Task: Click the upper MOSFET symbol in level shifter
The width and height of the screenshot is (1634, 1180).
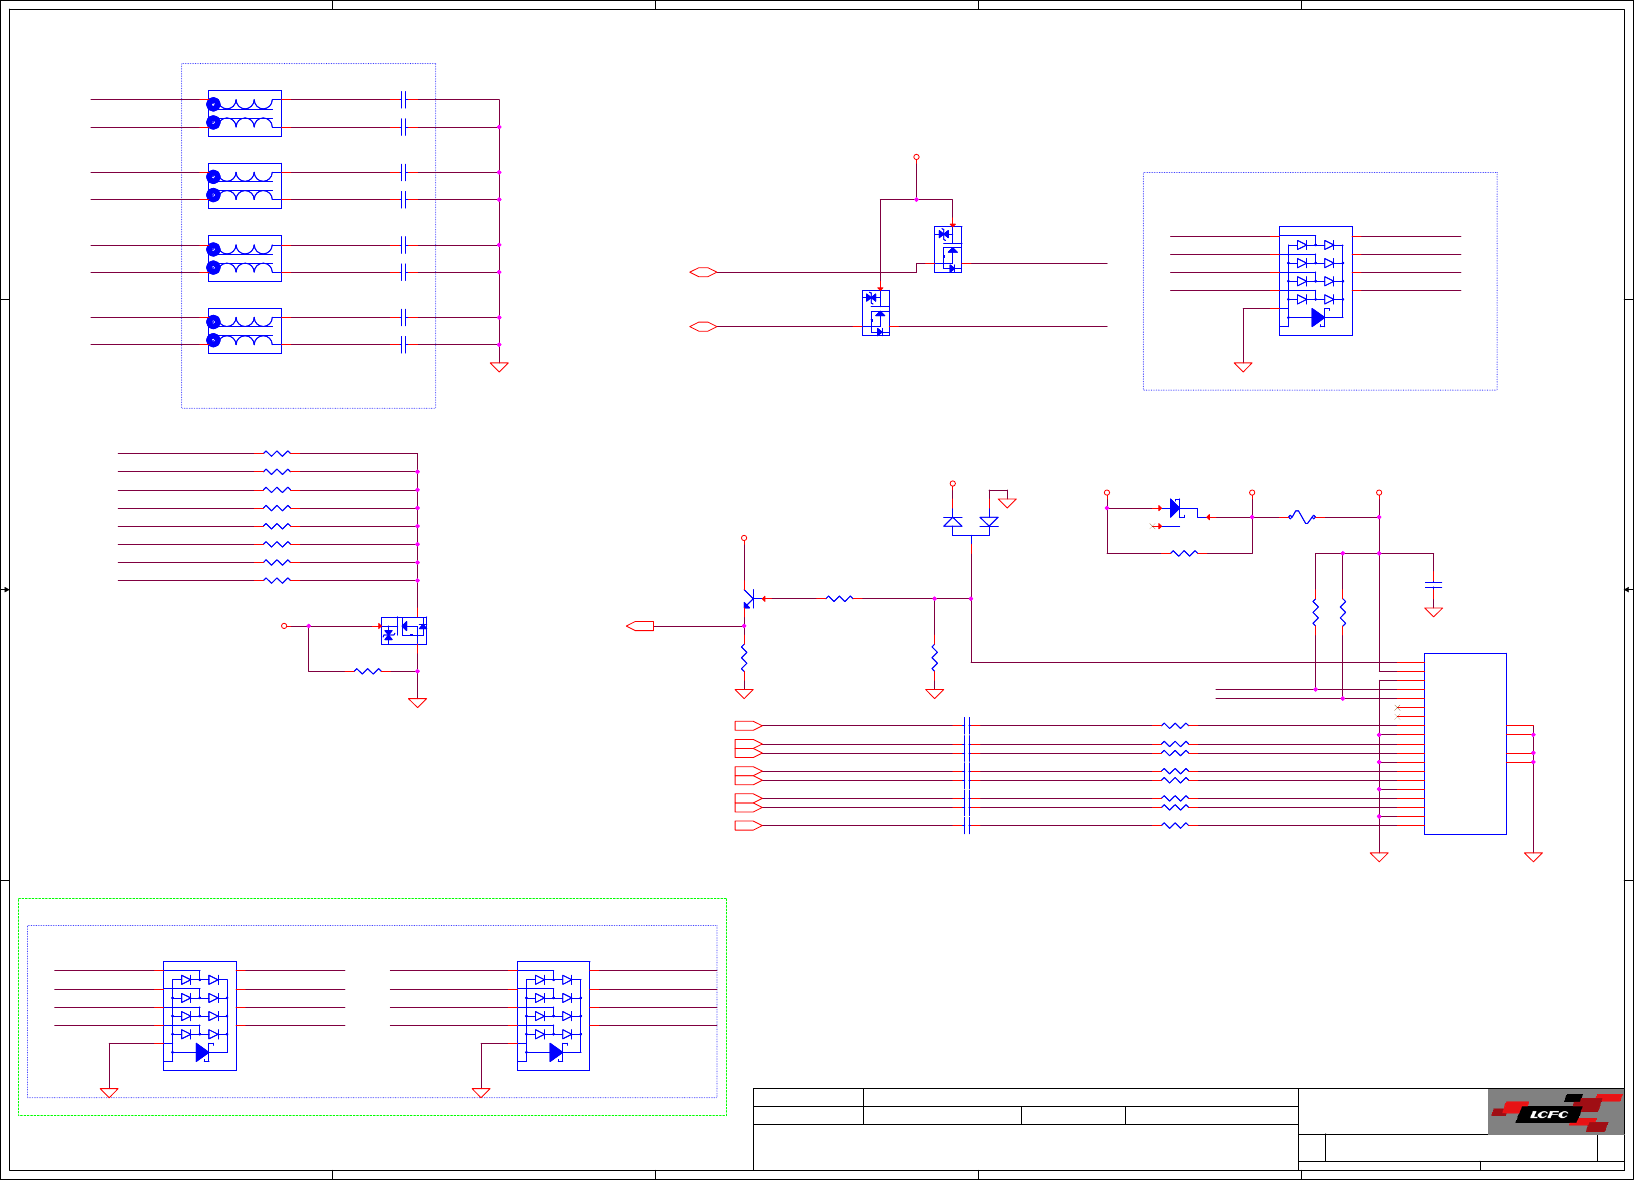Action: [948, 250]
